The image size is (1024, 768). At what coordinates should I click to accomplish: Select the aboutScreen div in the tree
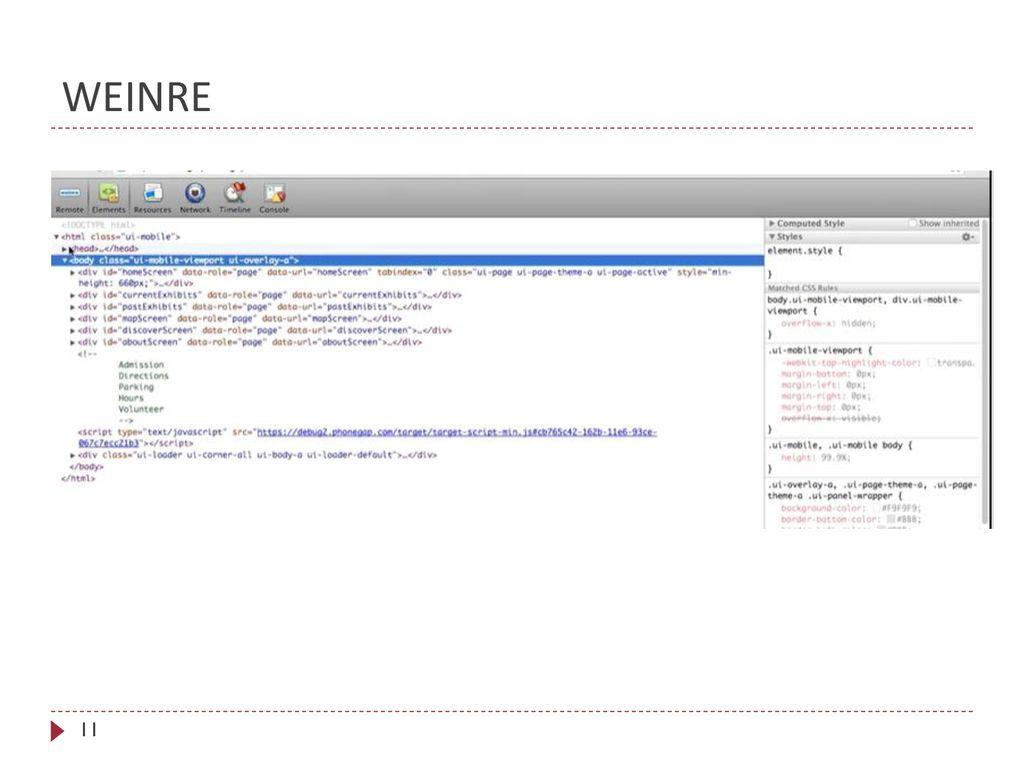248,343
